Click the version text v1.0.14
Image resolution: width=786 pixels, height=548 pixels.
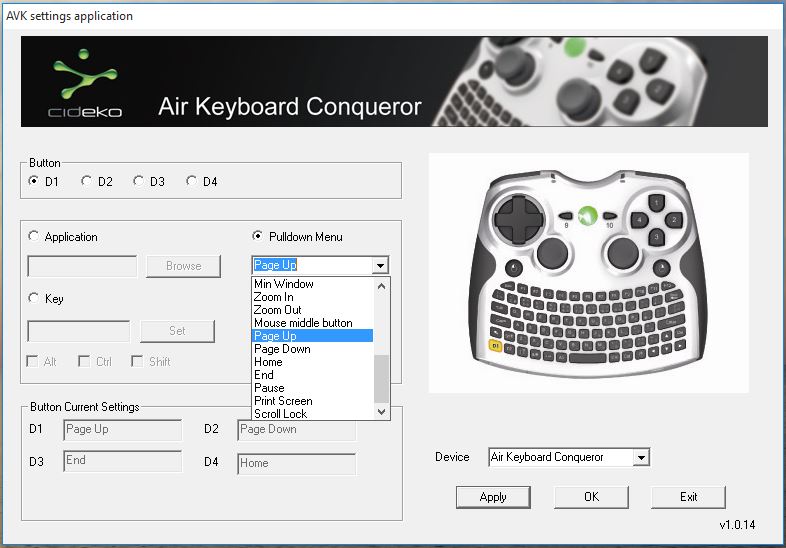[737, 525]
